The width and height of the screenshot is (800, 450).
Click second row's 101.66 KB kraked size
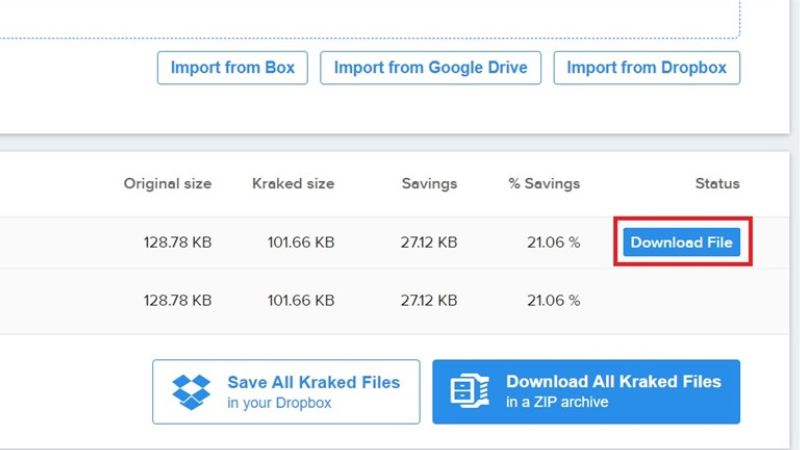(x=301, y=300)
